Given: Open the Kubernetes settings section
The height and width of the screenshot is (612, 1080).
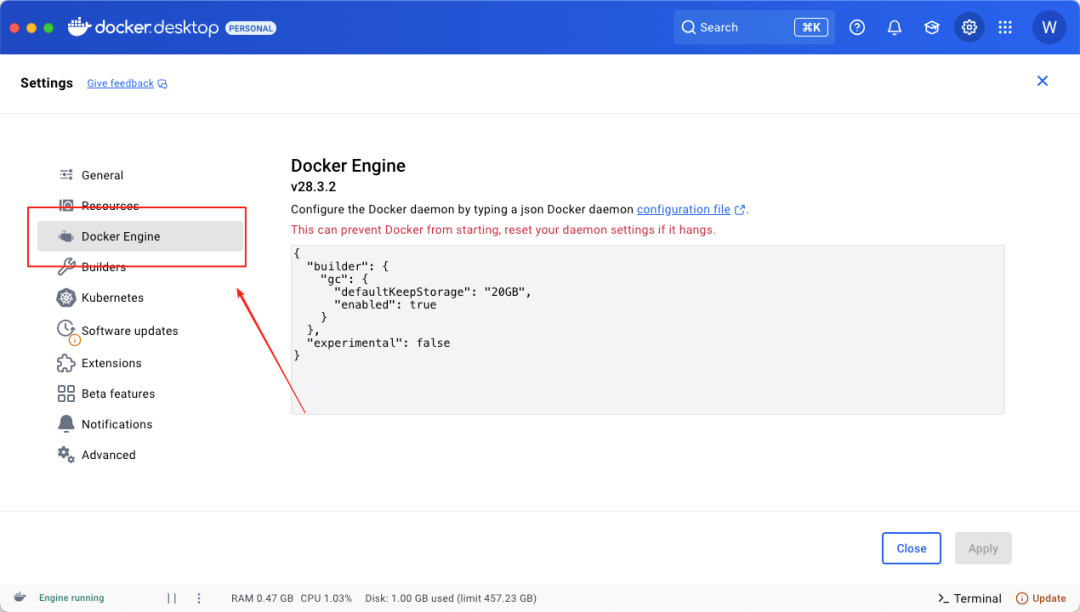Looking at the screenshot, I should pyautogui.click(x=112, y=298).
